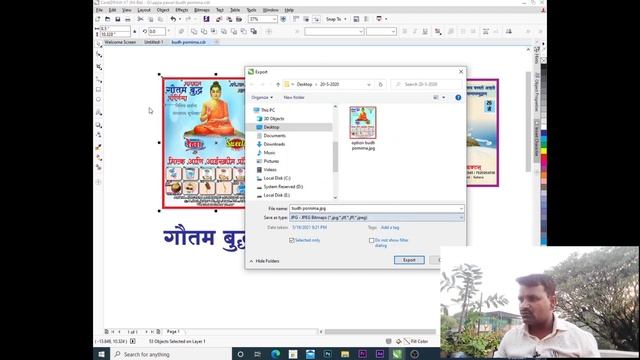Click the Open folder icon in toolbar
640x360 pixels.
coord(107,19)
